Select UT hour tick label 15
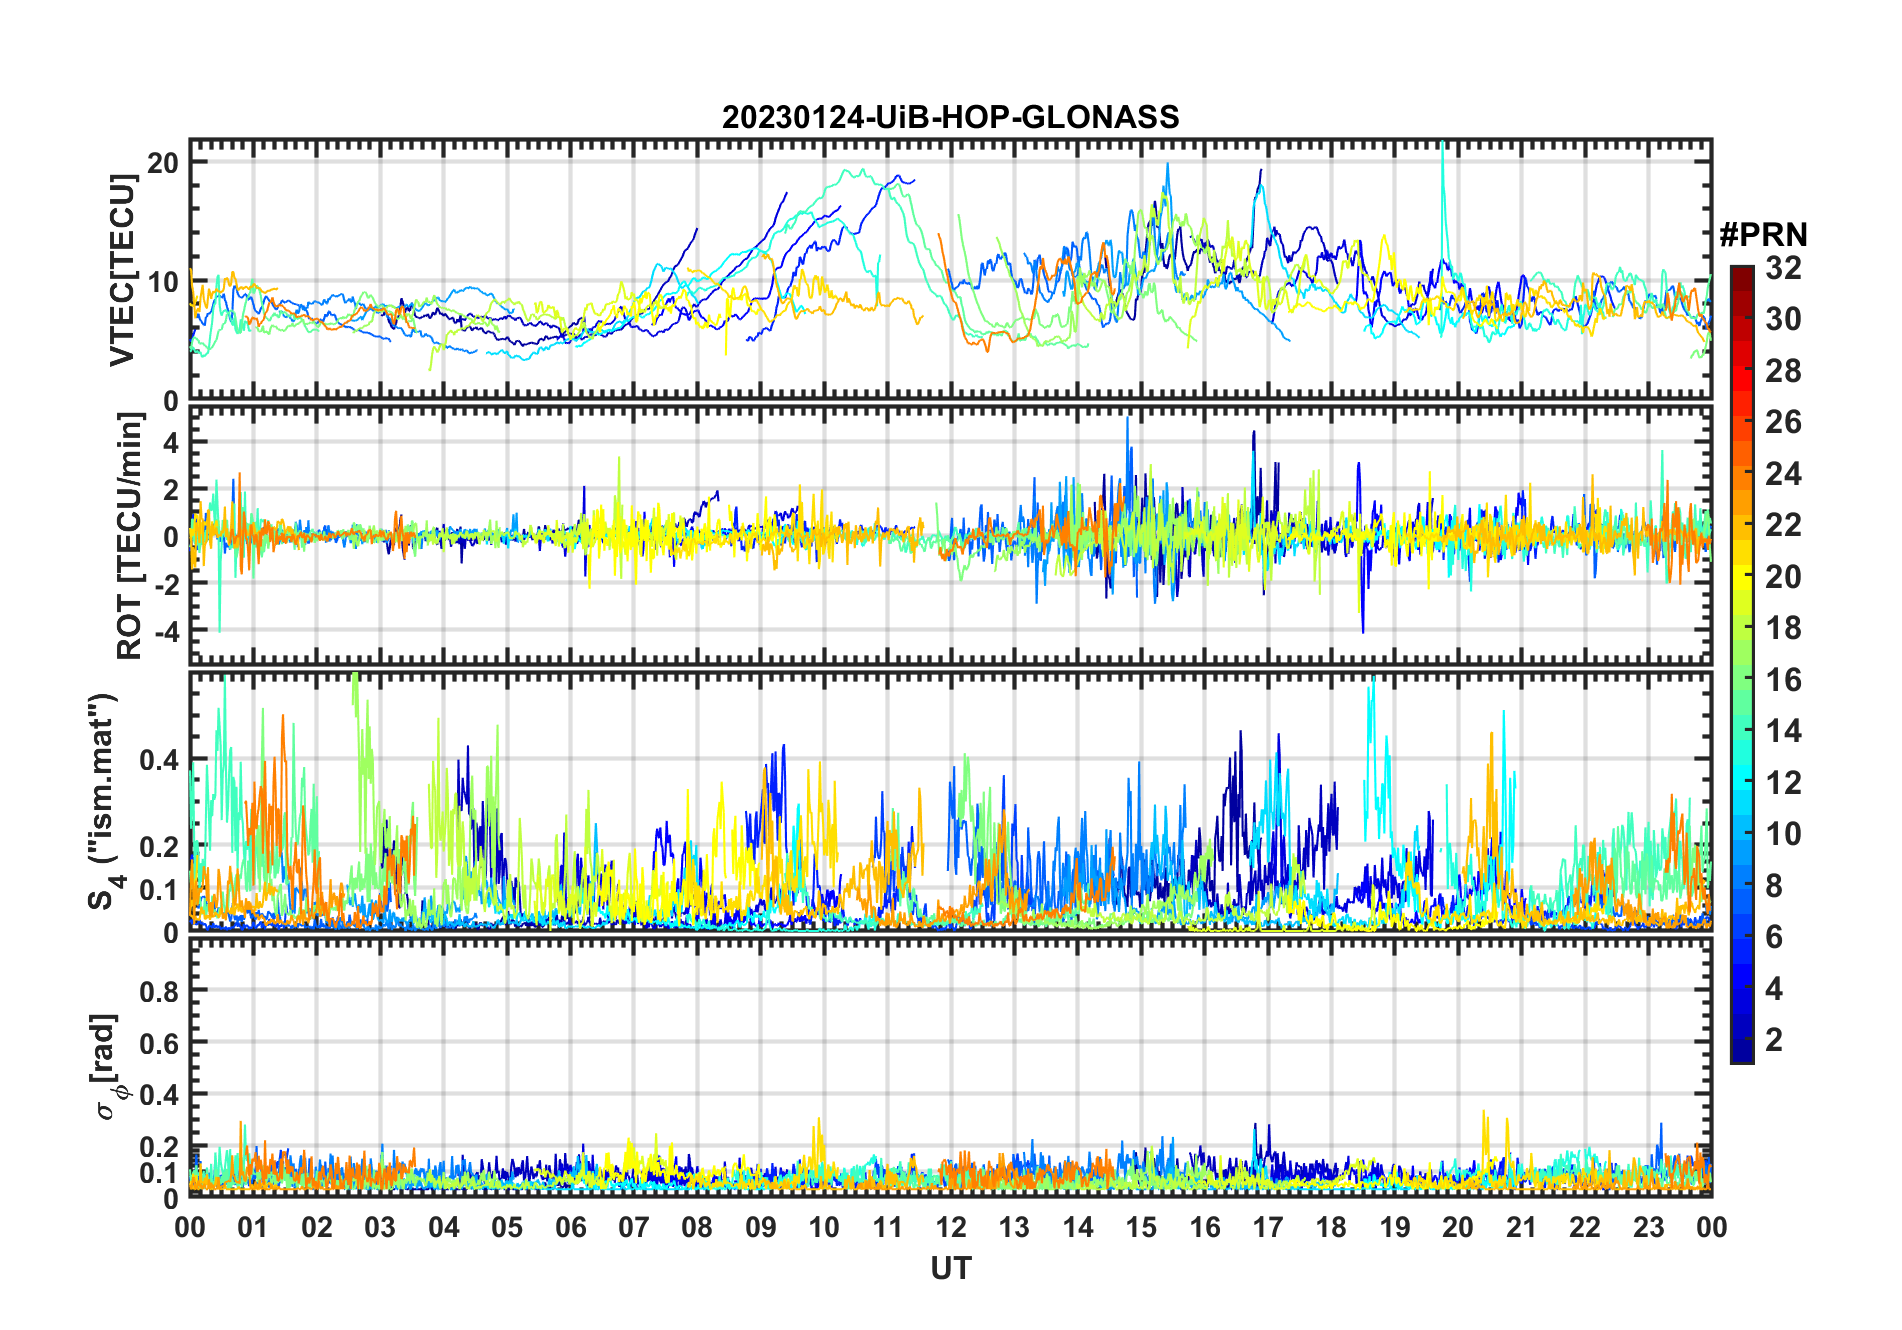 coord(1141,1227)
